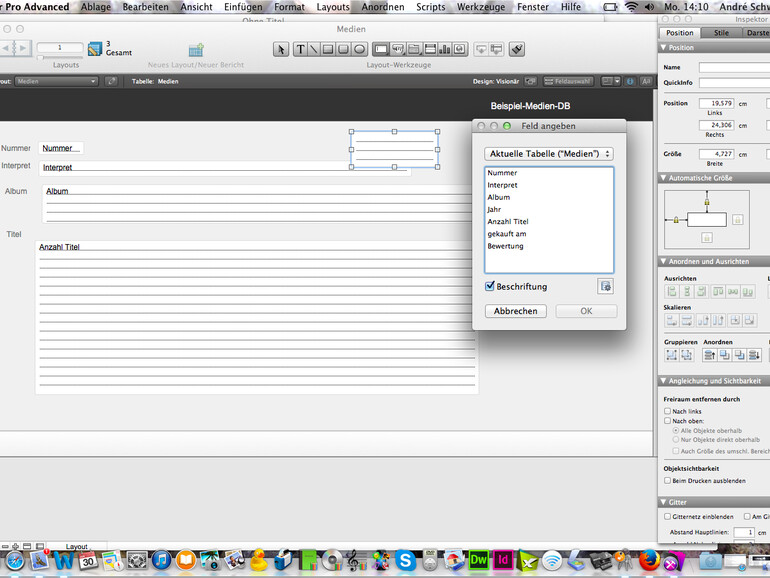
Task: Toggle the left anchor lock in Automatische Größe
Action: coord(676,220)
